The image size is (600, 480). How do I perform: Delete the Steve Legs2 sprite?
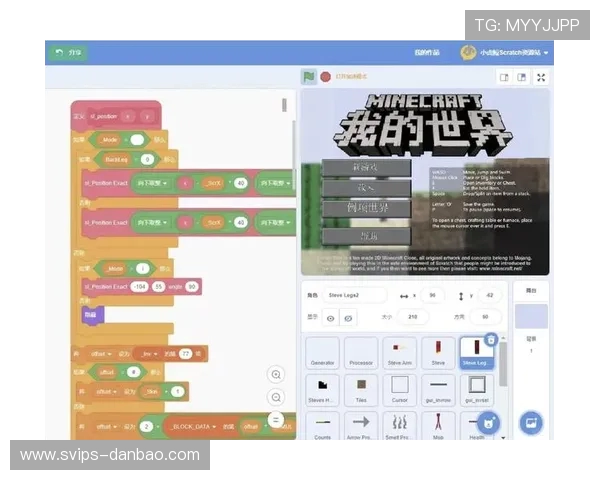click(491, 341)
